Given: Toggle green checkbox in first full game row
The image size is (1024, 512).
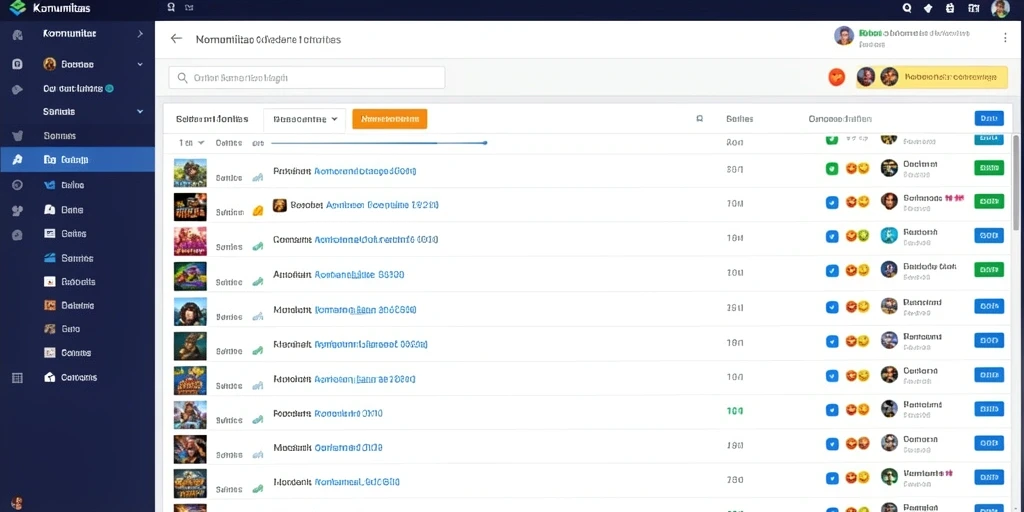Looking at the screenshot, I should tap(832, 168).
